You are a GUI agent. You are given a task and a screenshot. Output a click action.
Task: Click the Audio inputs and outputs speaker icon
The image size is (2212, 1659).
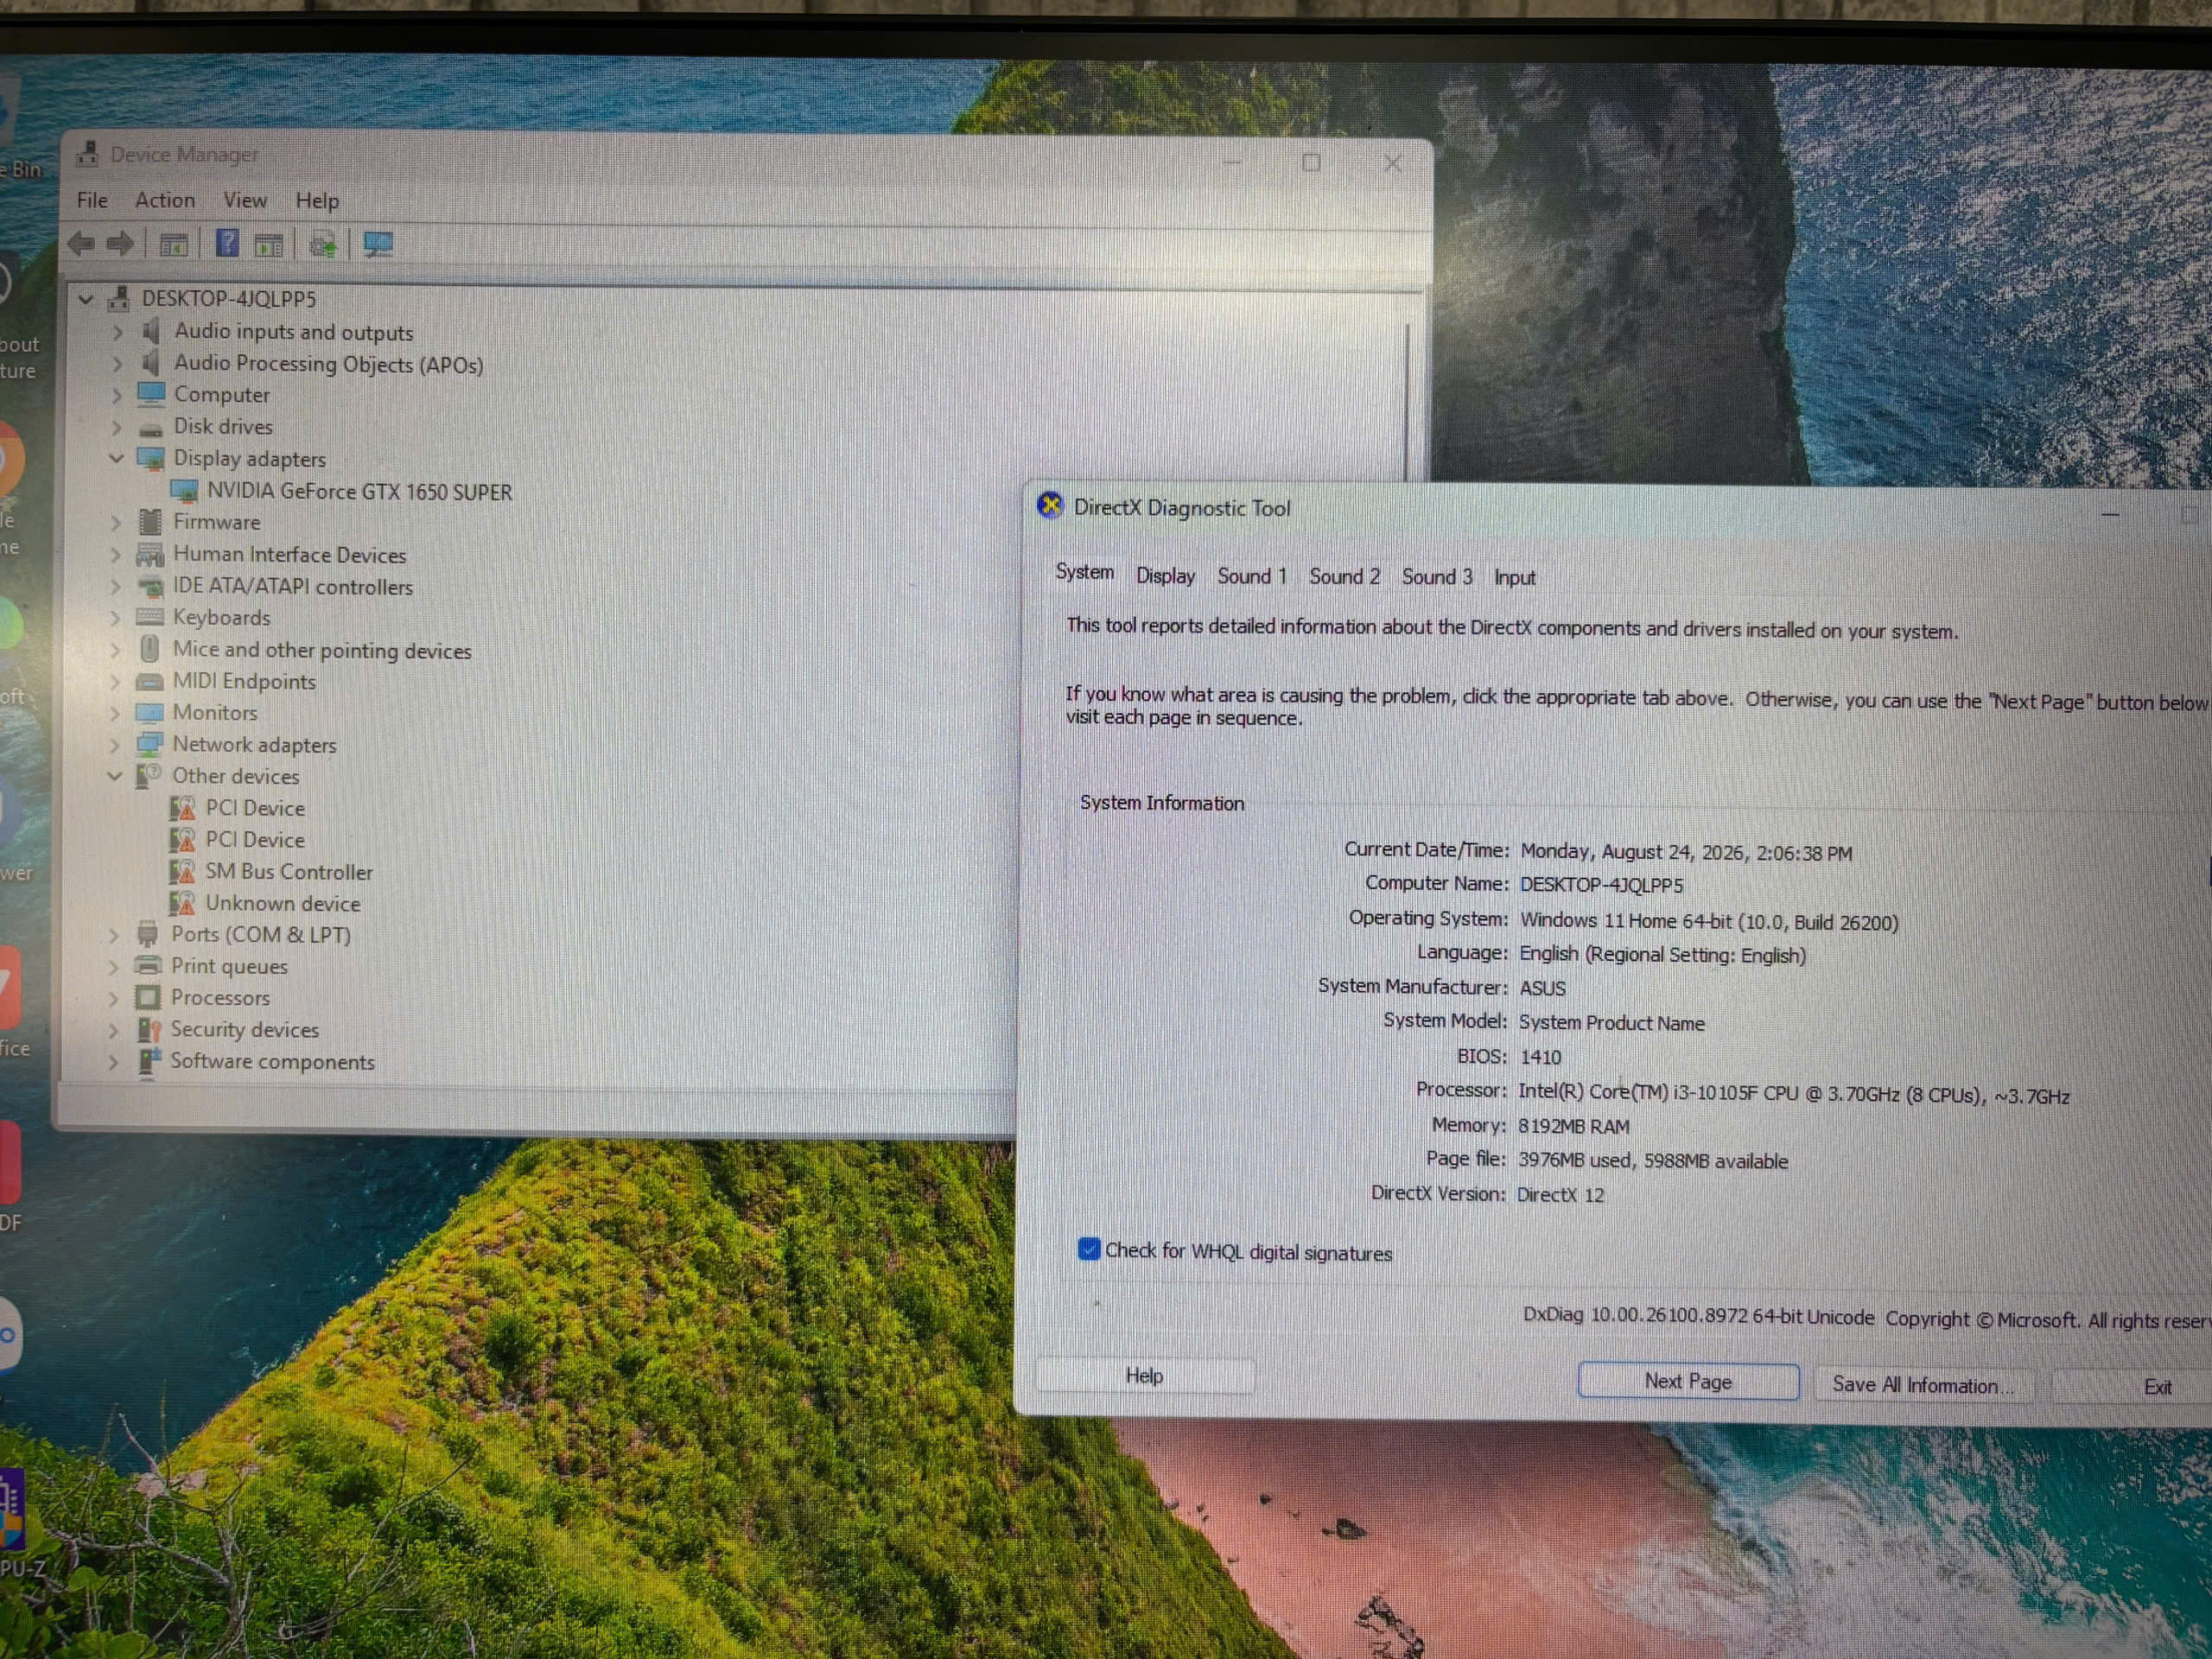pos(151,331)
